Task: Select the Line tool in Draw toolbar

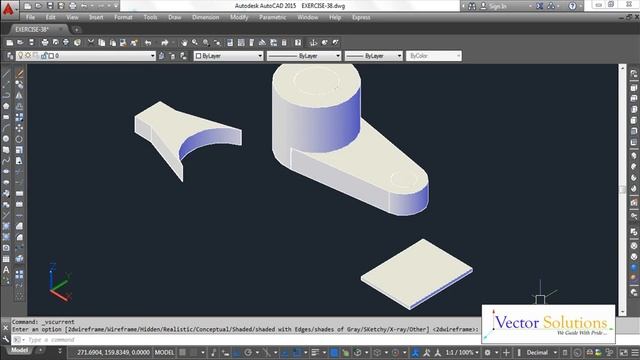Action: point(6,73)
